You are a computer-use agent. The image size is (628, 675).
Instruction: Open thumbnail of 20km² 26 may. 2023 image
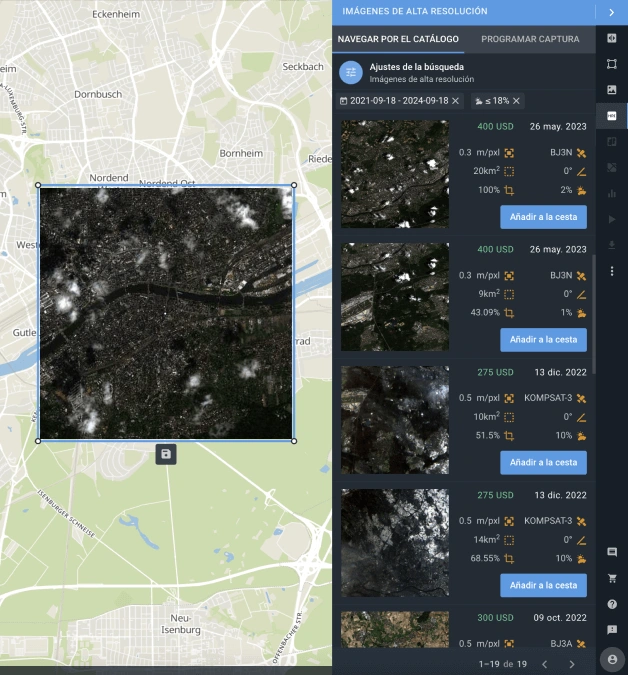coord(395,174)
